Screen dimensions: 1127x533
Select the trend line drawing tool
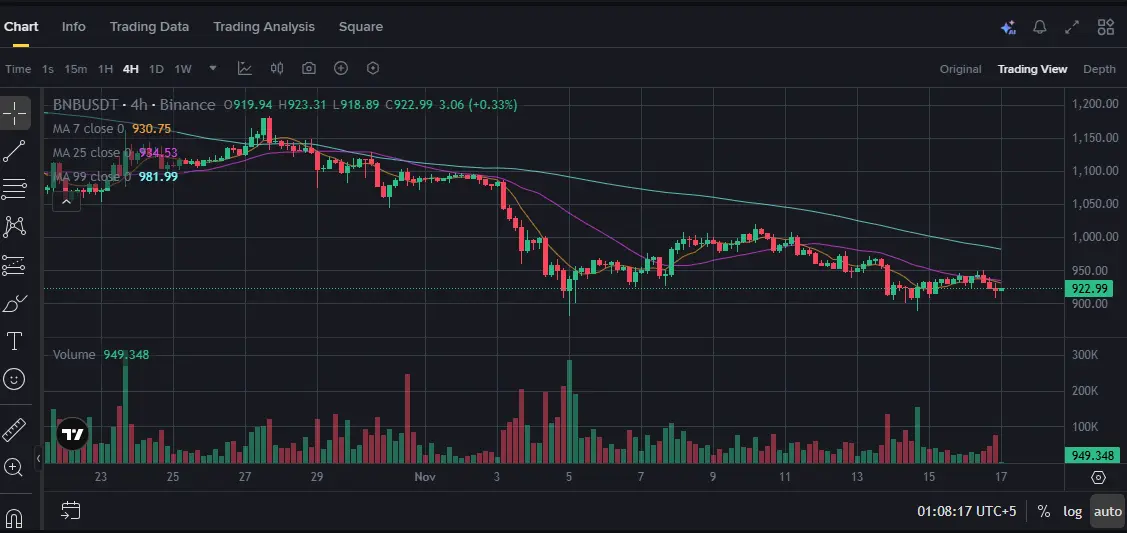pos(15,151)
